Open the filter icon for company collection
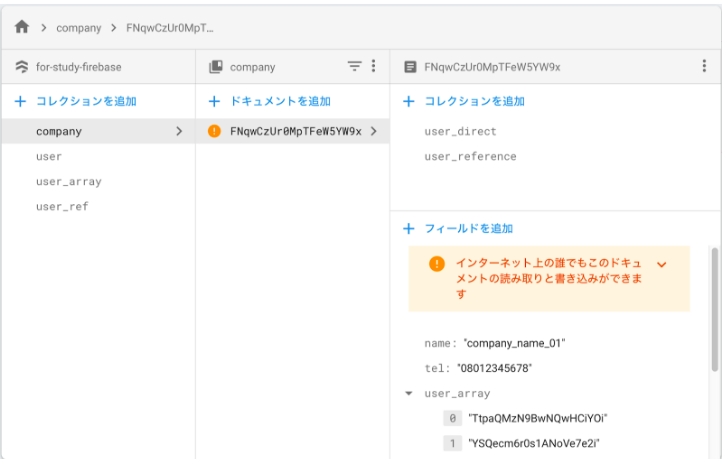 click(354, 66)
